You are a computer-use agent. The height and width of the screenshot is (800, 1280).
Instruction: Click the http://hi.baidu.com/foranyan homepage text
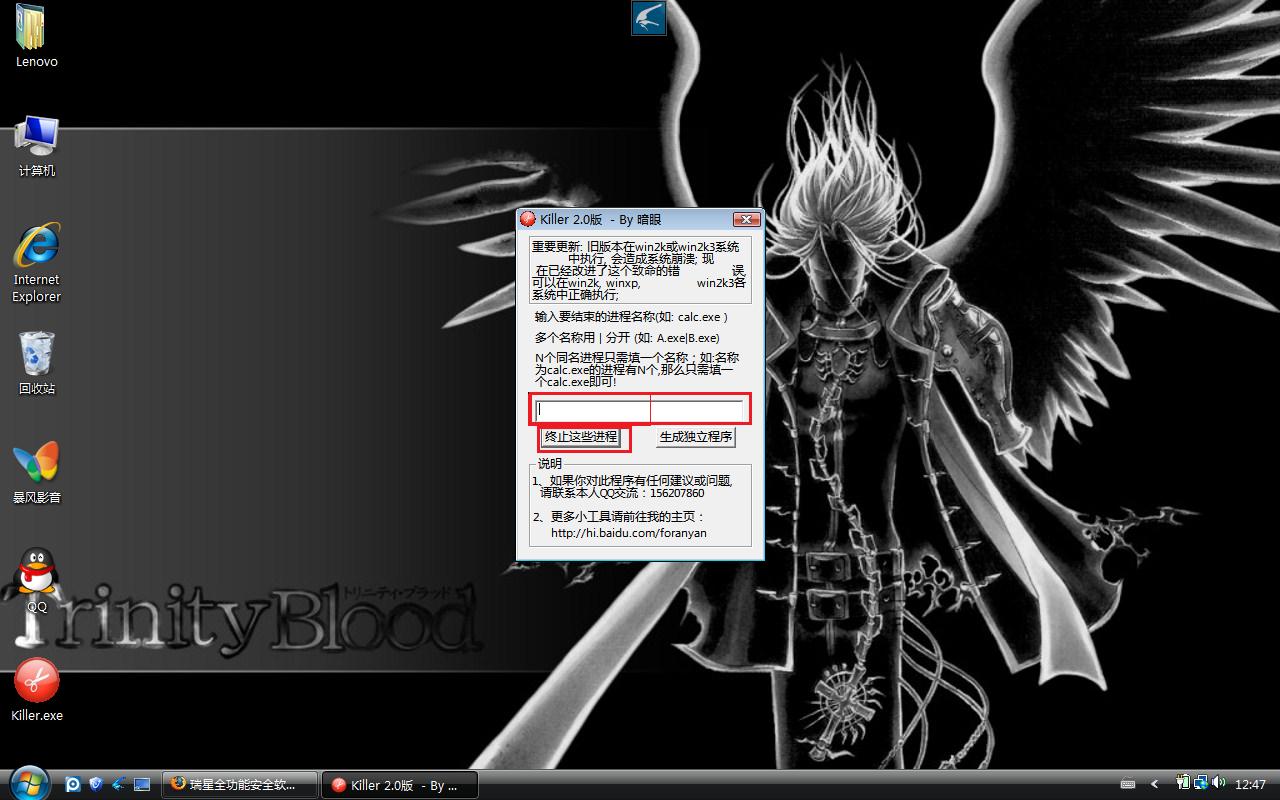(629, 533)
